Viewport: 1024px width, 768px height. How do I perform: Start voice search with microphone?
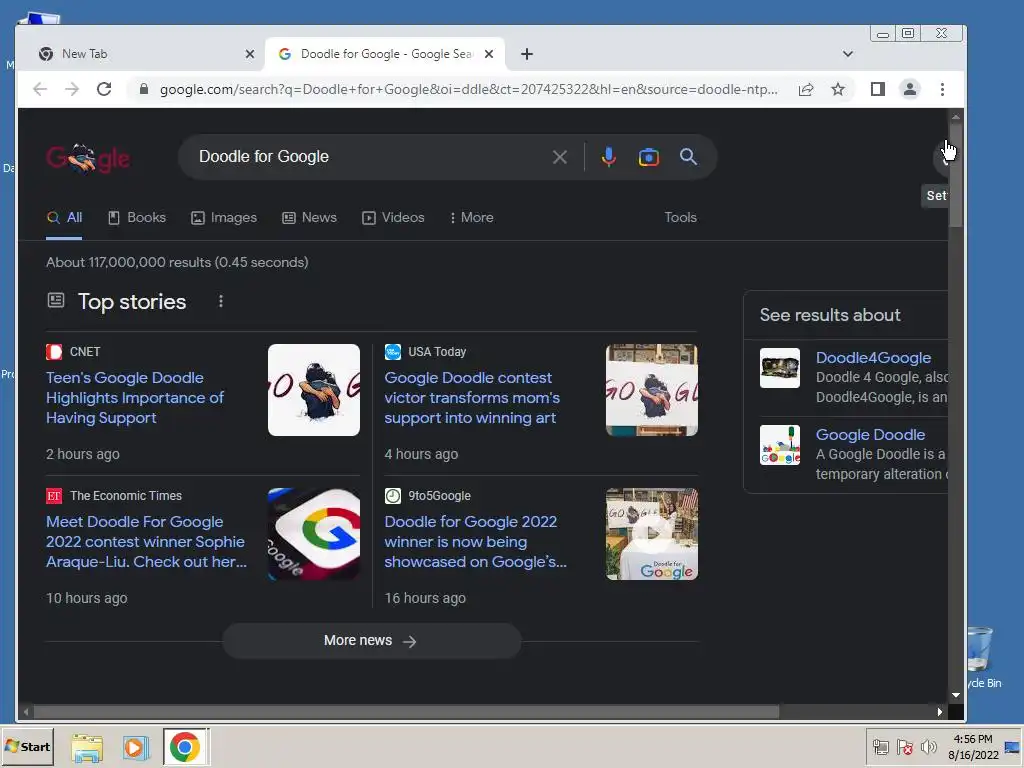tap(609, 157)
